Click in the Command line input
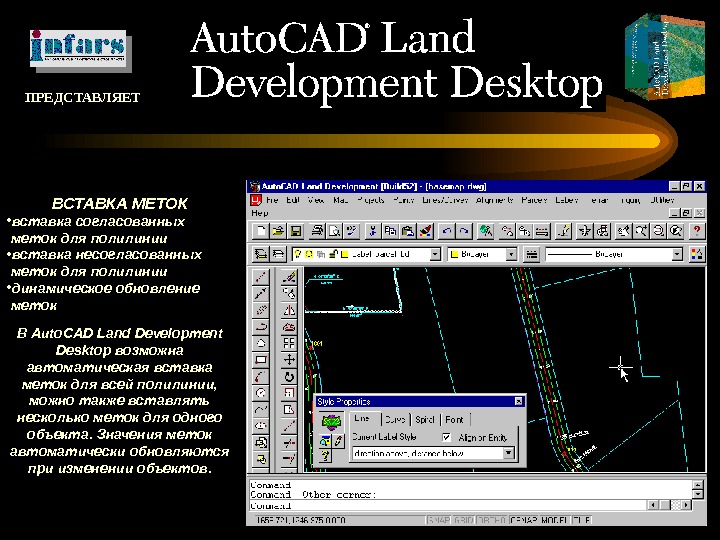This screenshot has height=540, width=720. click(448, 506)
